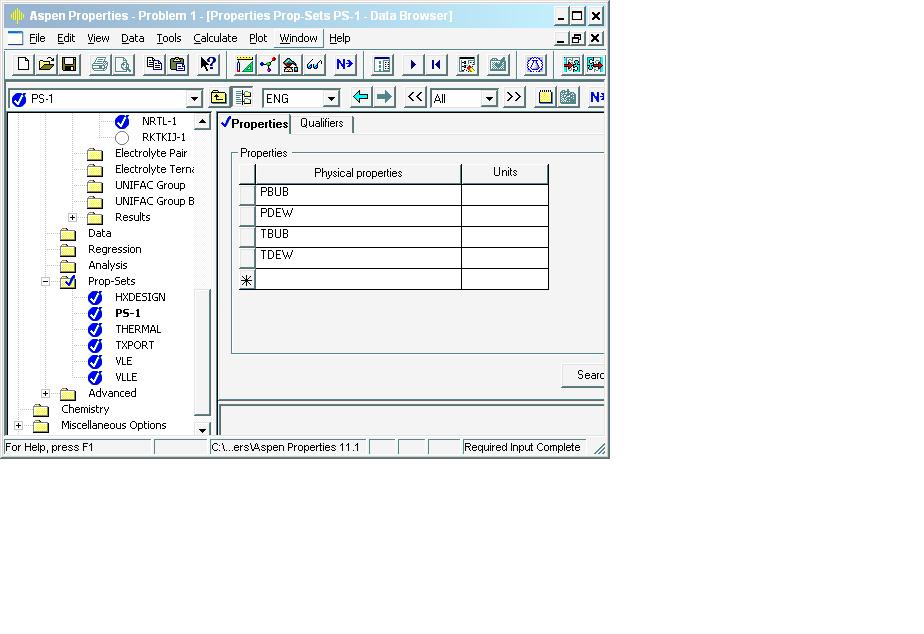
Task: Open the Control Panel icon in toolbar
Action: tap(382, 64)
